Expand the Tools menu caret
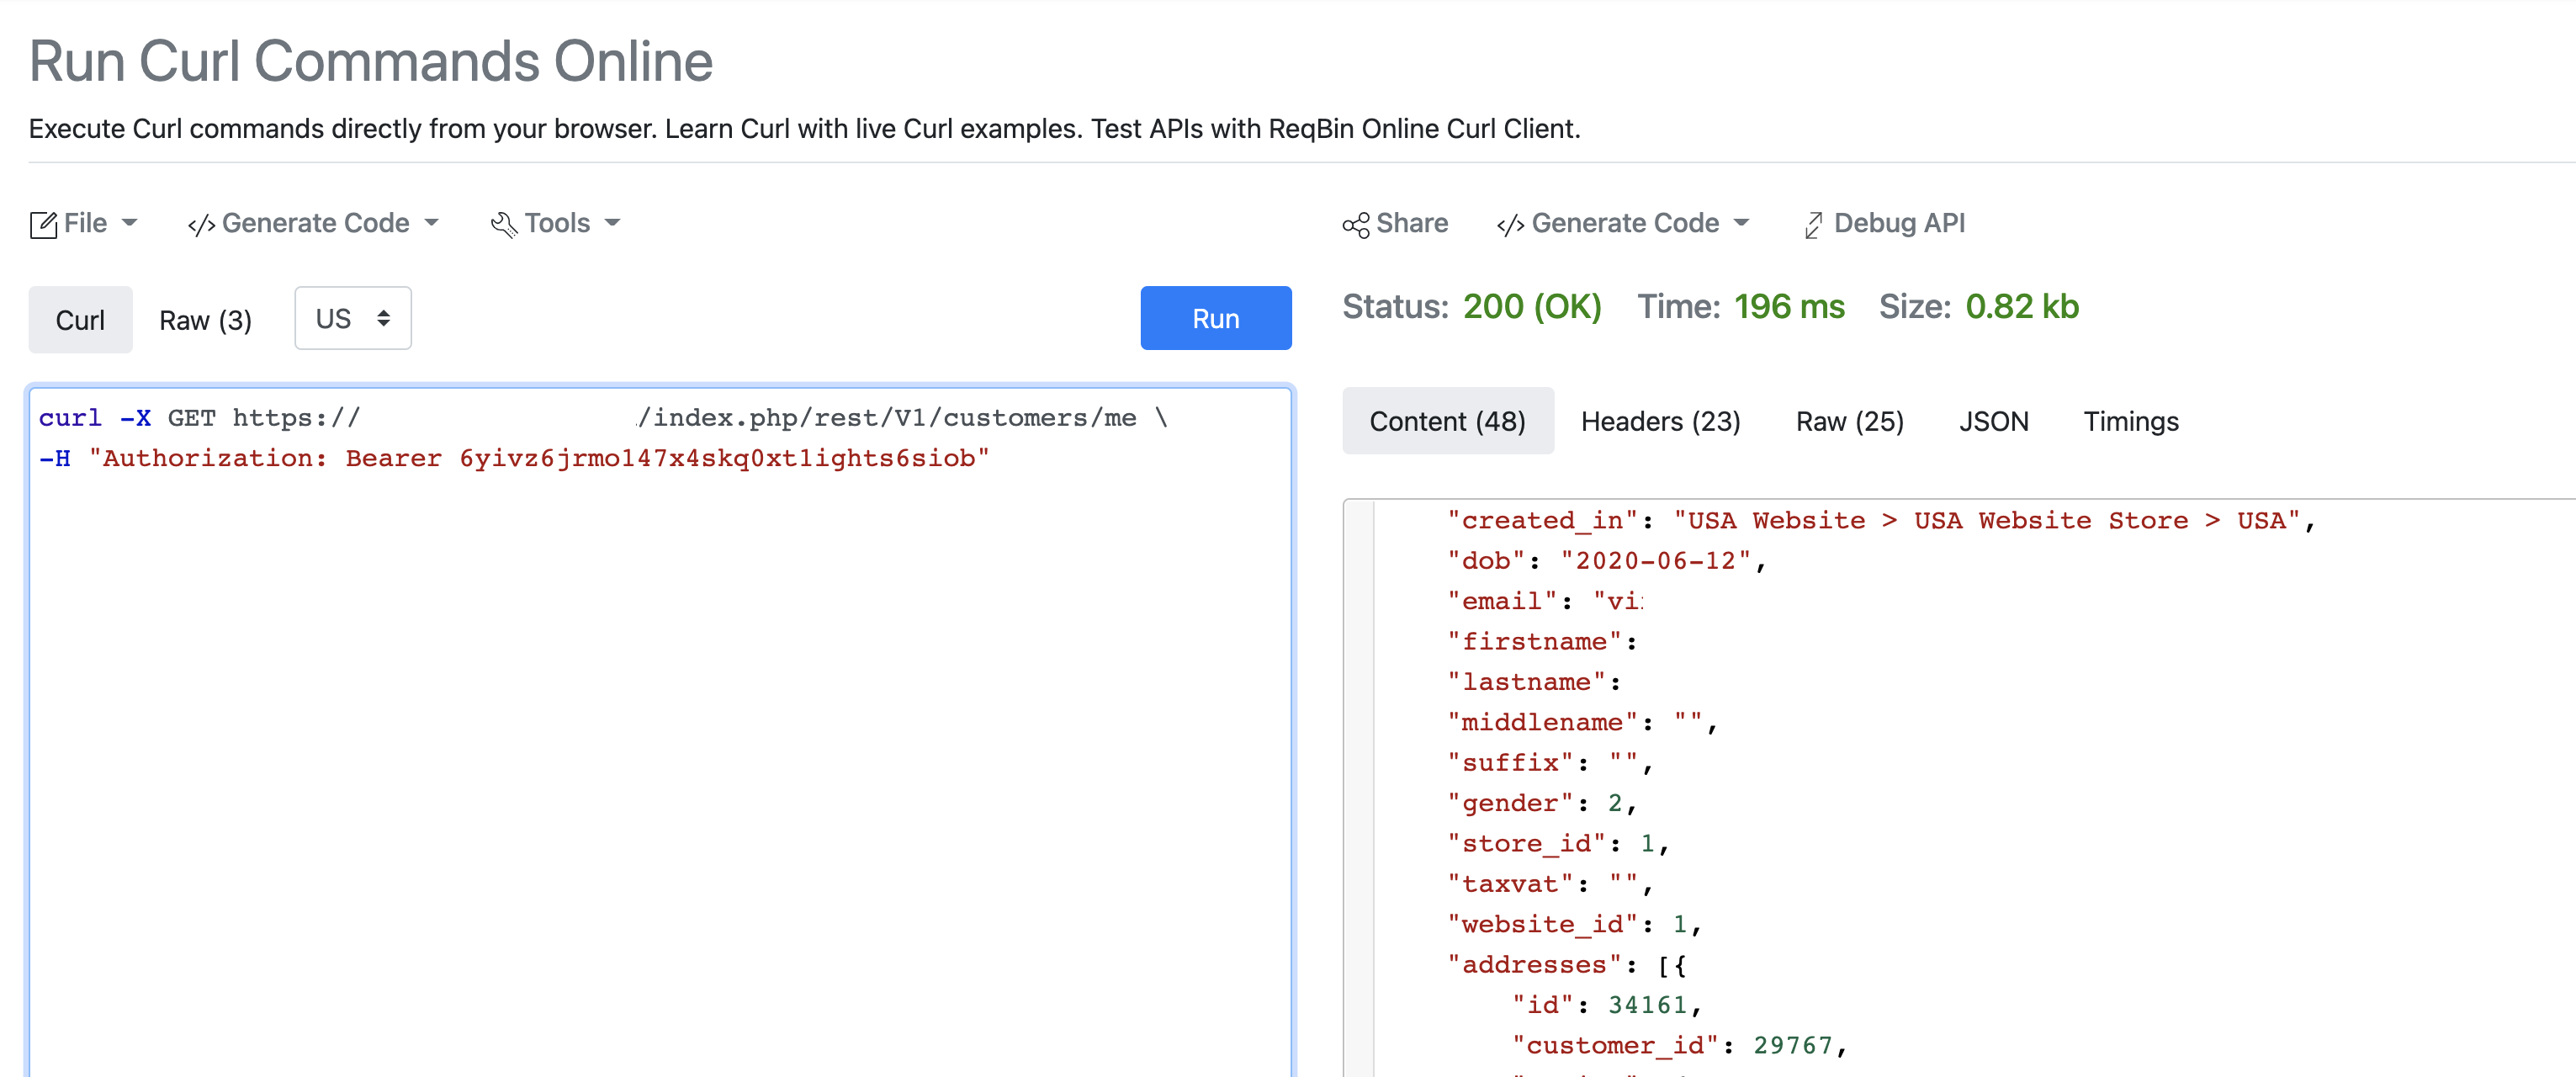The image size is (2576, 1077). coord(613,223)
